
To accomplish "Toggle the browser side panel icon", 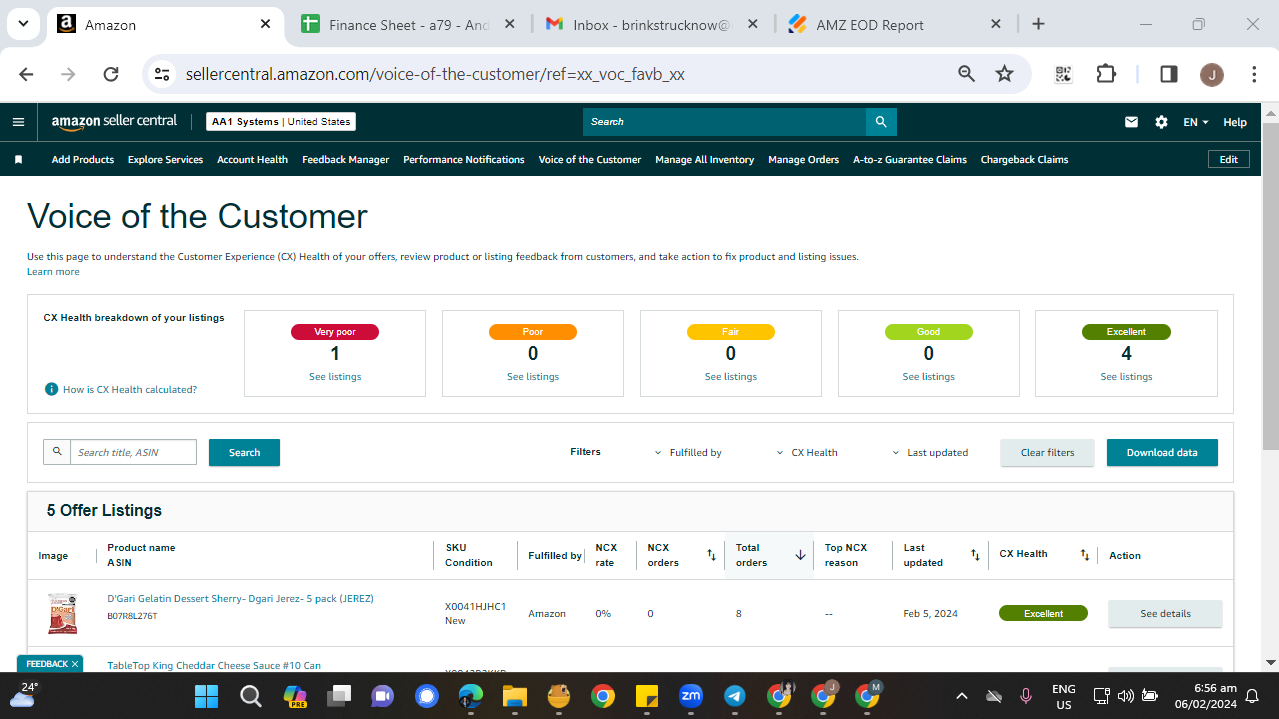I will (x=1168, y=74).
